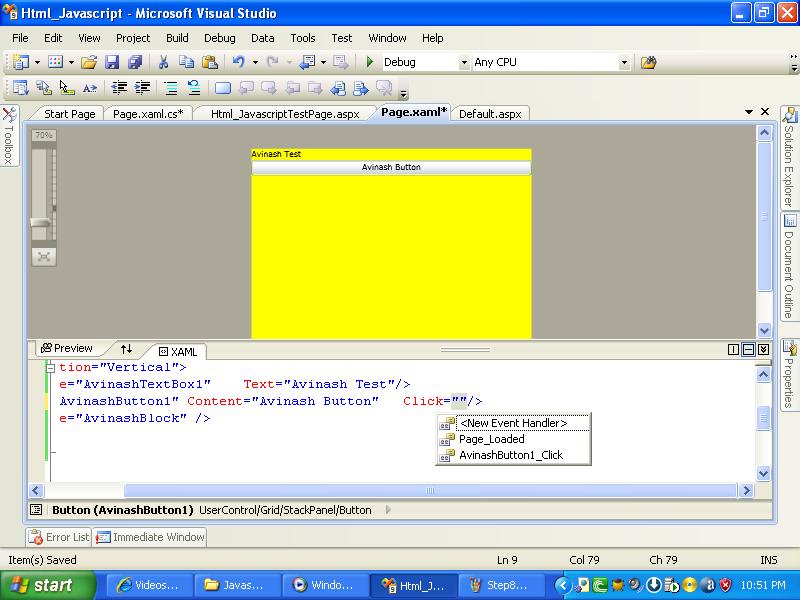Switch to the Default.aspx tab

pos(490,114)
